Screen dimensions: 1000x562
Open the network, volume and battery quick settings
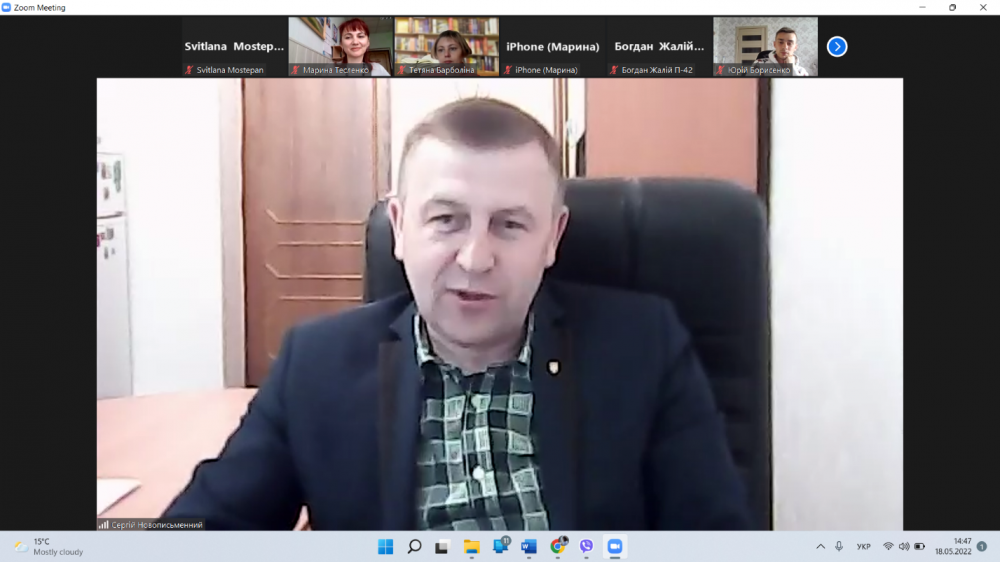pyautogui.click(x=903, y=546)
